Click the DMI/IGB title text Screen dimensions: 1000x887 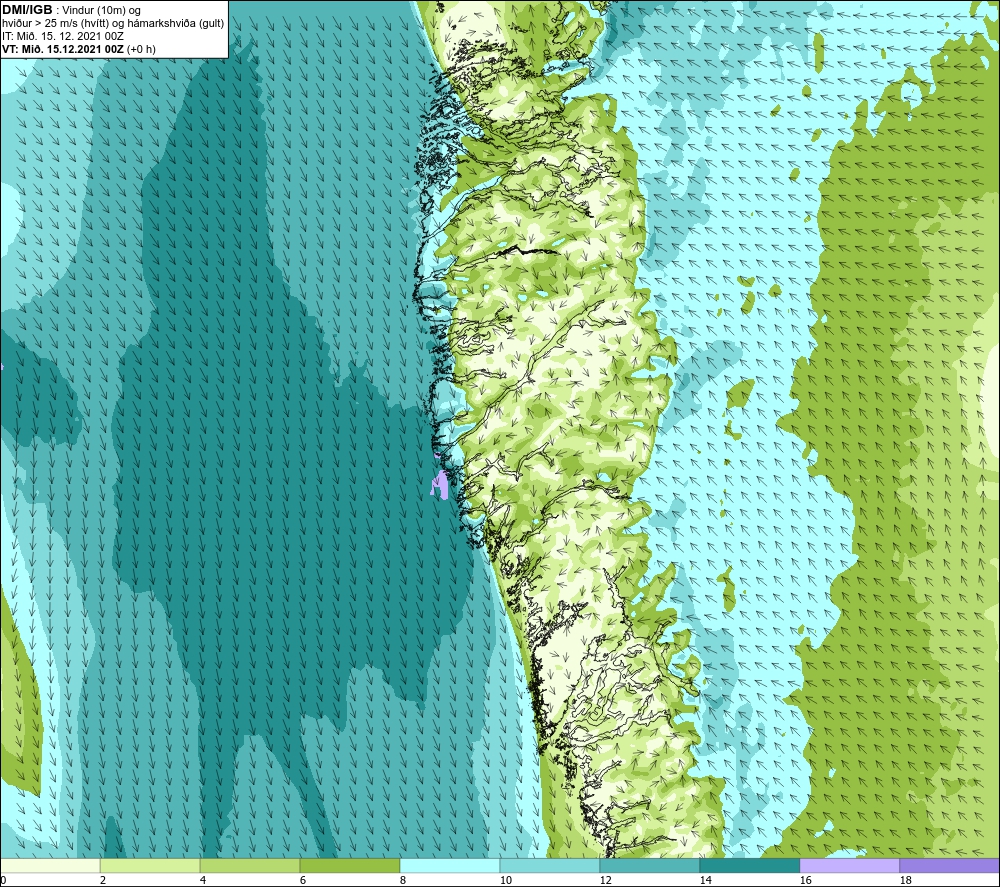coord(27,10)
